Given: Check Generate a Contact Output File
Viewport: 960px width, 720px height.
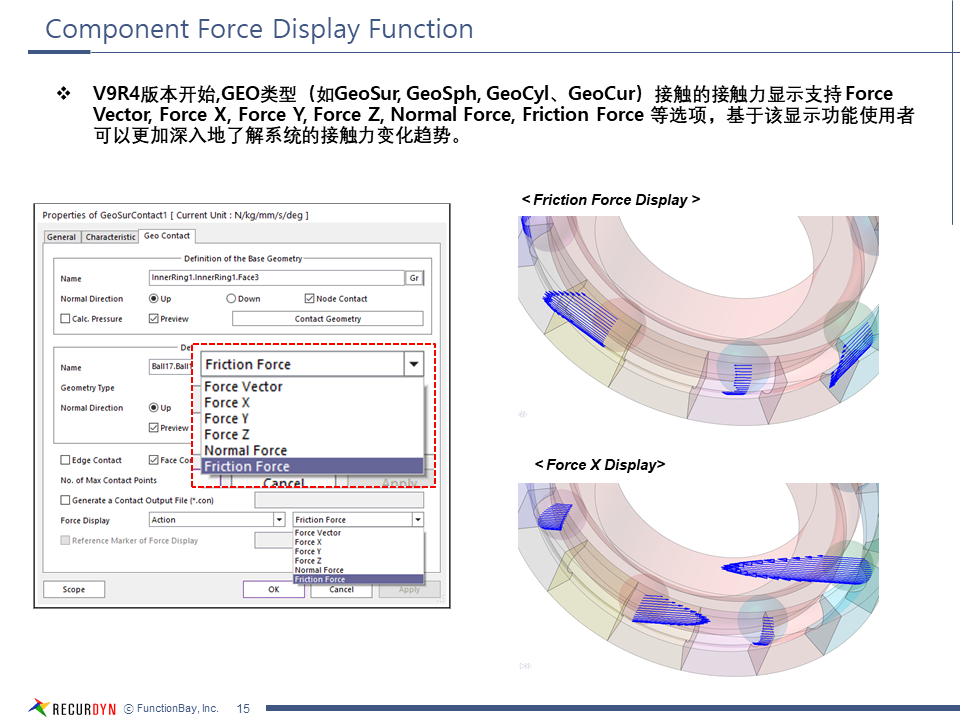Looking at the screenshot, I should point(66,500).
